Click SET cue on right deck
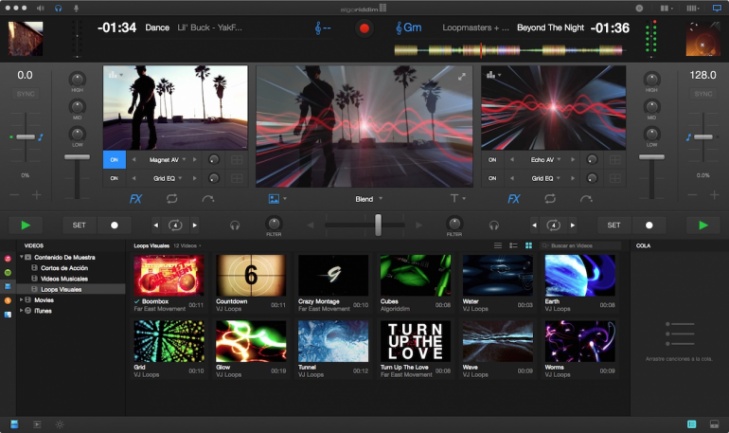 point(614,226)
